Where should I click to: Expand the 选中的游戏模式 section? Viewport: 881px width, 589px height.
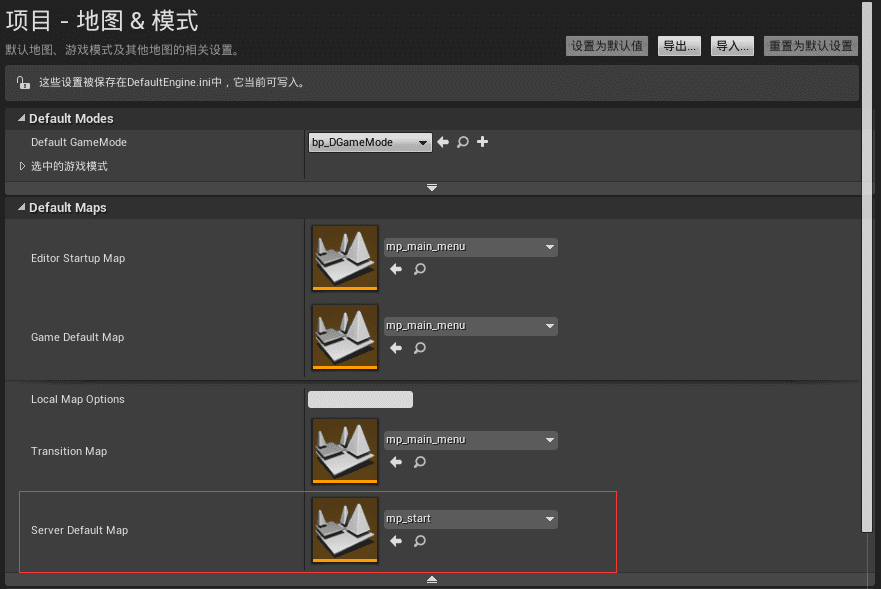click(23, 166)
